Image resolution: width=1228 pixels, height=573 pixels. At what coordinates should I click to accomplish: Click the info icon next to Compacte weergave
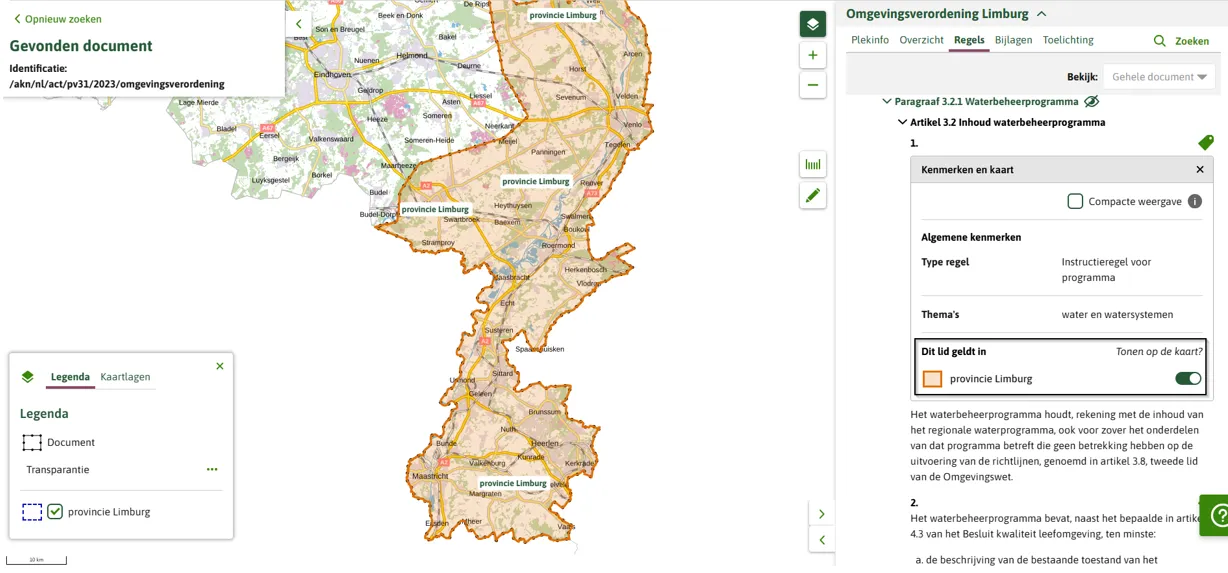click(x=1194, y=201)
